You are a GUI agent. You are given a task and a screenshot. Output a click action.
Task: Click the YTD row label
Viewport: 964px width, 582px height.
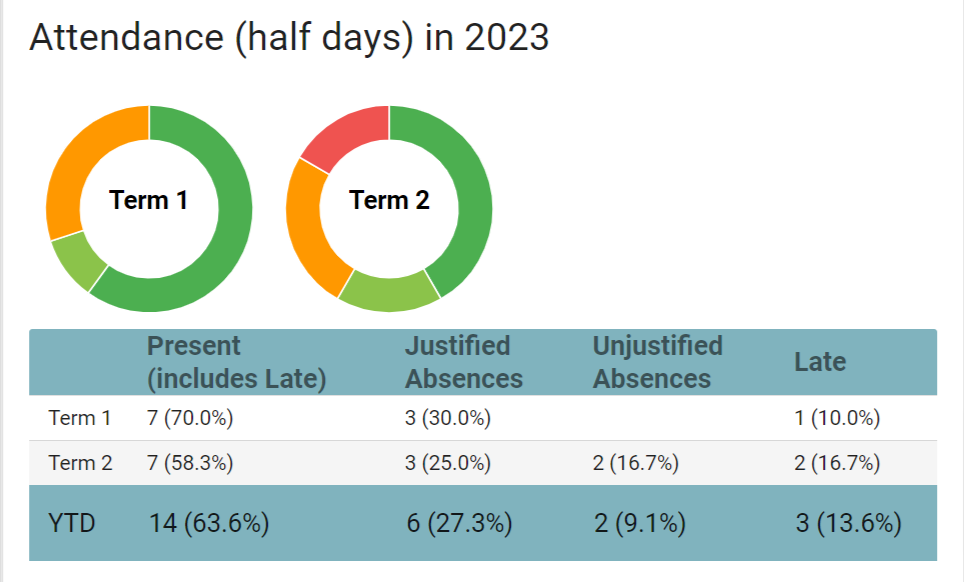click(x=72, y=522)
